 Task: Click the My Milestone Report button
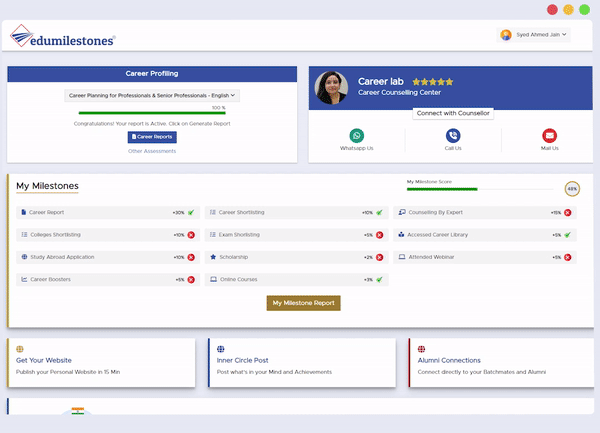[x=303, y=303]
